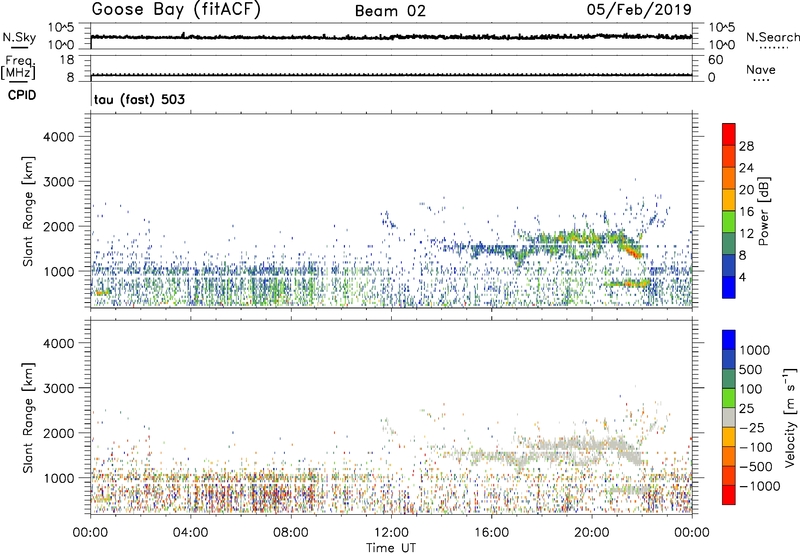The height and width of the screenshot is (554, 800).
Task: Click the "2000" range tick in power panel
Action: pyautogui.click(x=59, y=226)
